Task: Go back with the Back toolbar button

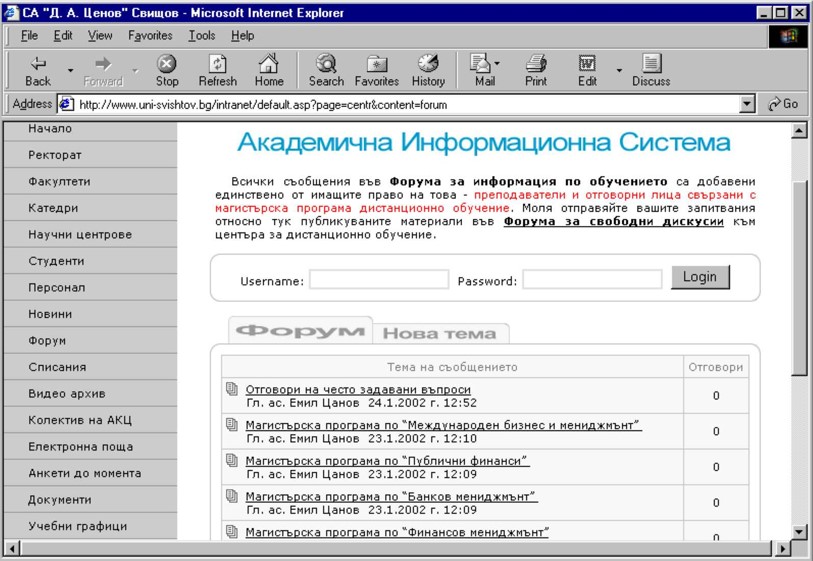Action: click(38, 71)
